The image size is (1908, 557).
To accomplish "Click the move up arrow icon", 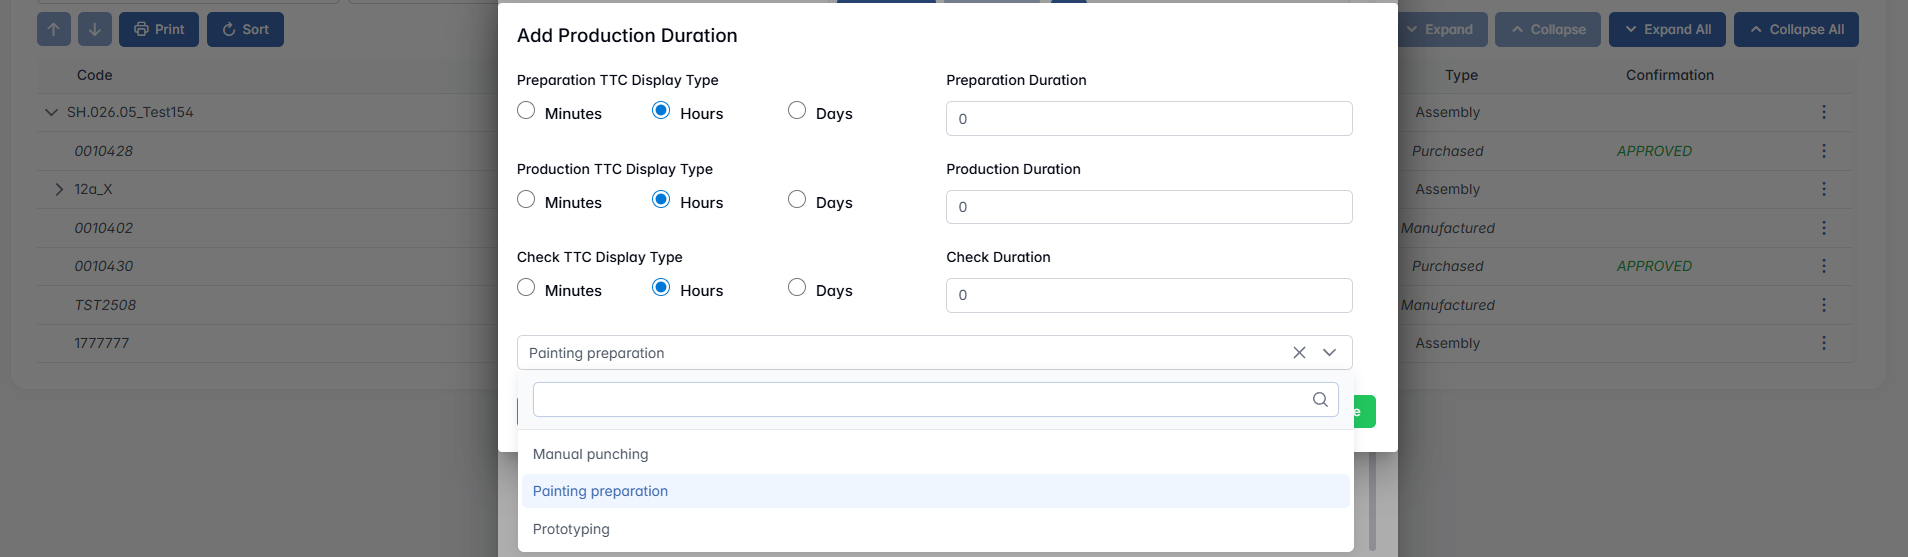I will coord(54,29).
